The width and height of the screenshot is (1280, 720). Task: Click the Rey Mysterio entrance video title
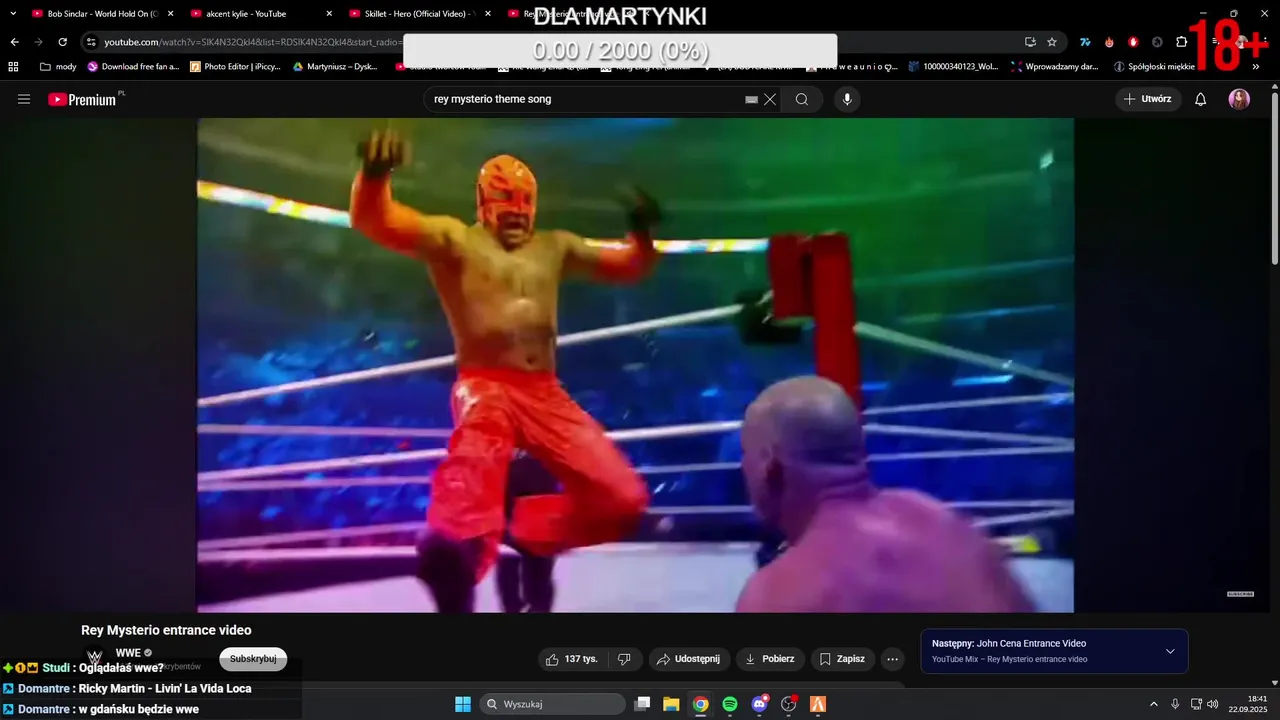pos(166,630)
